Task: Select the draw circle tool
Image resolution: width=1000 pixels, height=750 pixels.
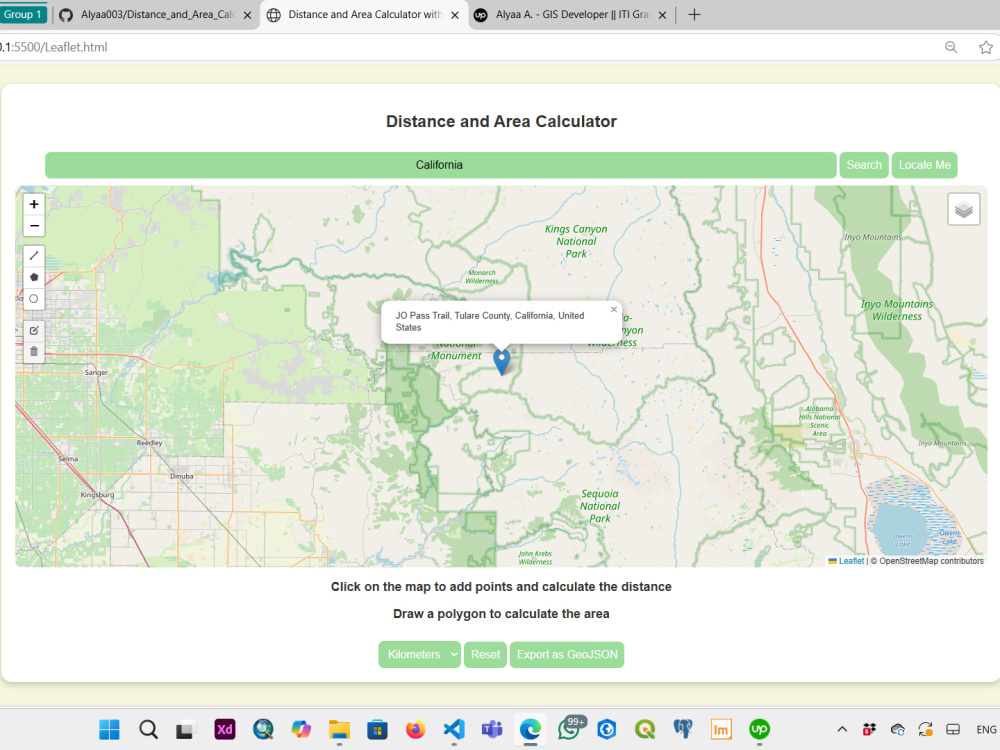Action: click(34, 298)
